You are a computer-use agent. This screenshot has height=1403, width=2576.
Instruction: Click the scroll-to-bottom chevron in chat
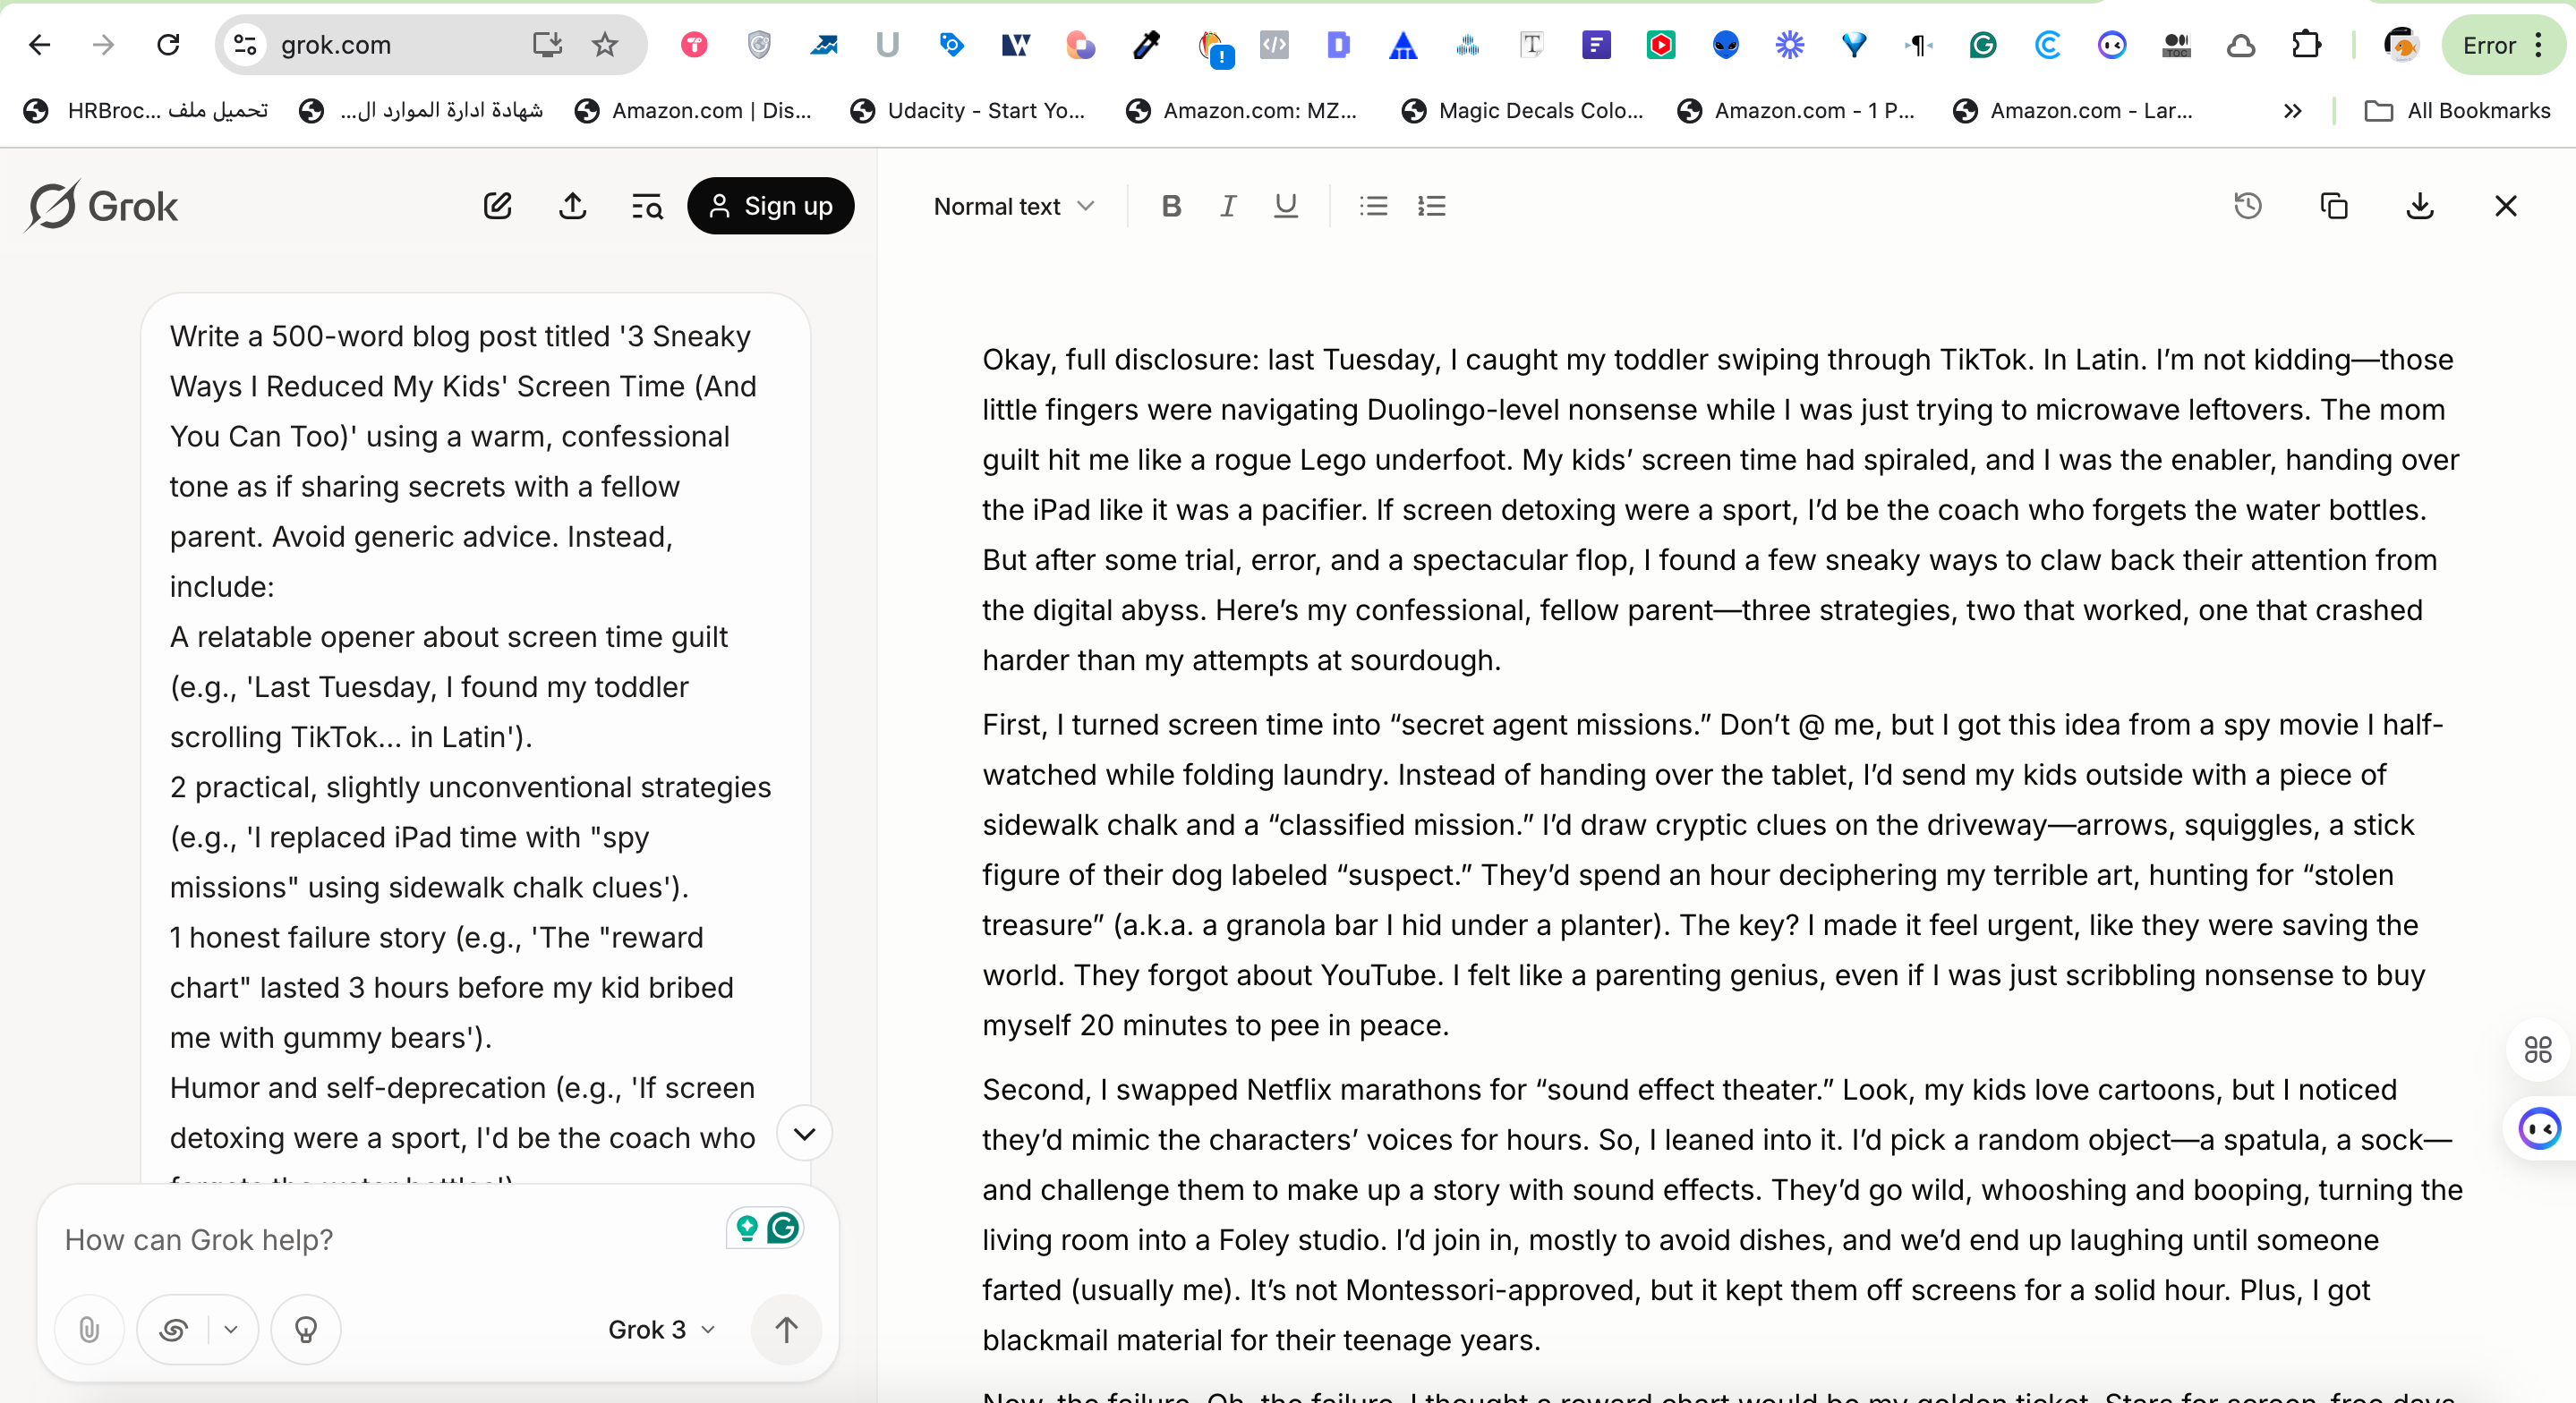pyautogui.click(x=805, y=1134)
